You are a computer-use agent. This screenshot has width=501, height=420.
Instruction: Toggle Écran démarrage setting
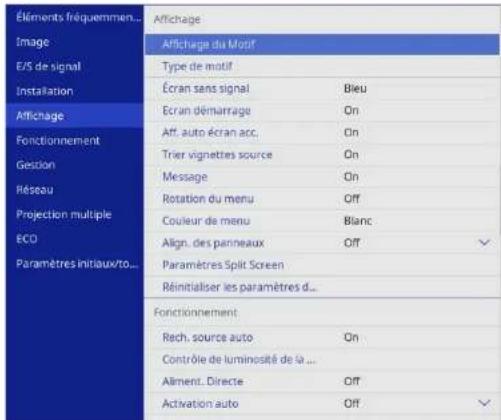click(322, 110)
